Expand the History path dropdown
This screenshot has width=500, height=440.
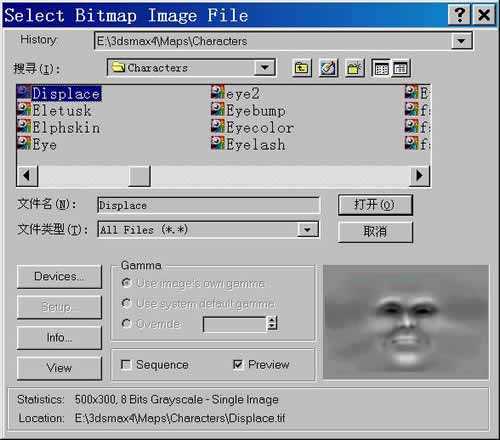(461, 41)
